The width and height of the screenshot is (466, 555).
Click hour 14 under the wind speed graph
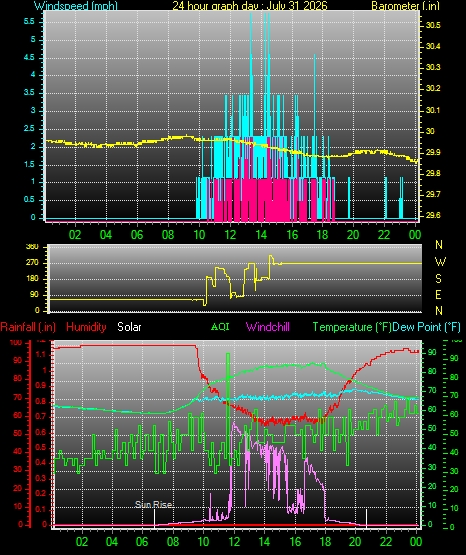(x=261, y=234)
